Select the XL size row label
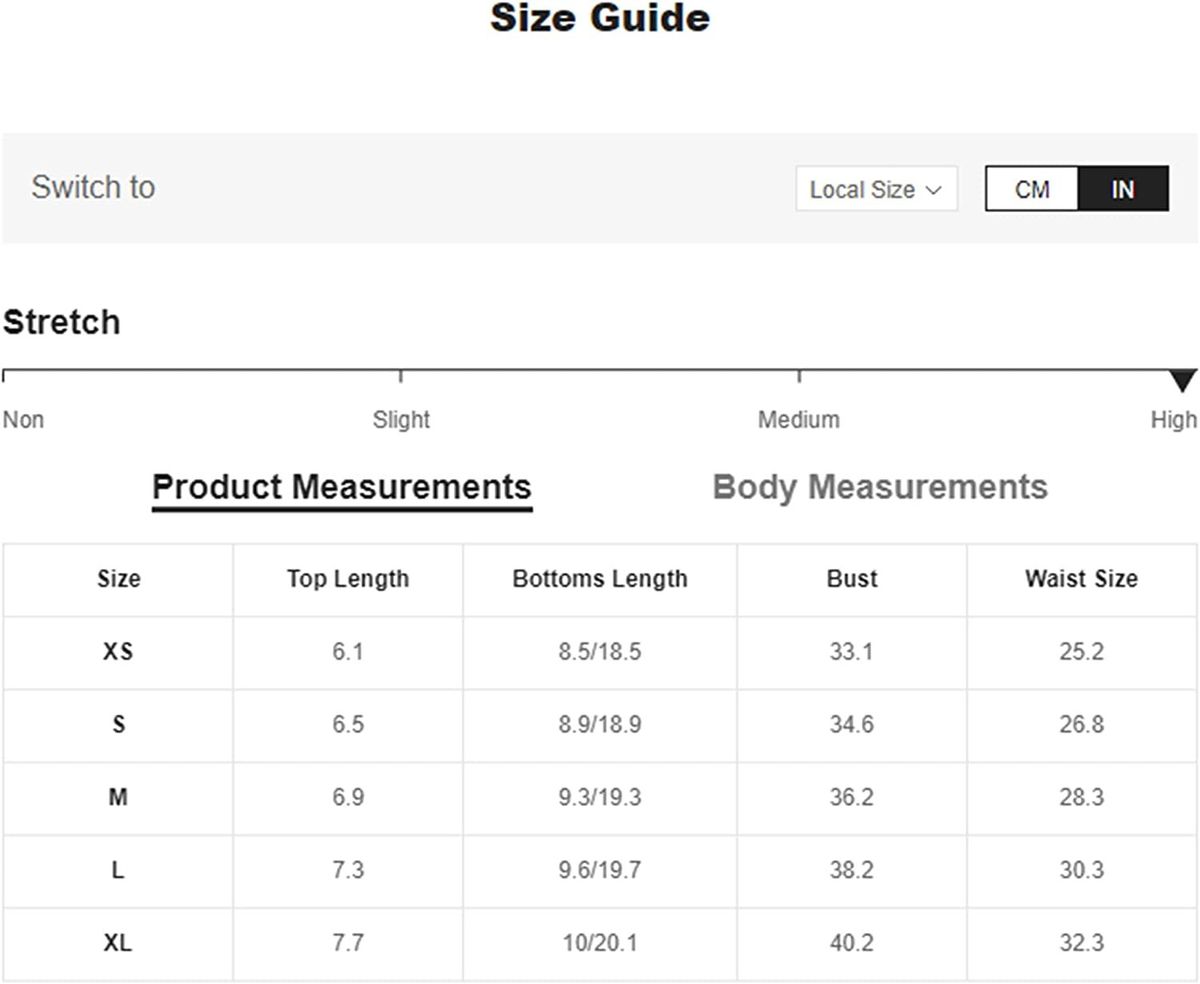The height and width of the screenshot is (984, 1200). (118, 943)
